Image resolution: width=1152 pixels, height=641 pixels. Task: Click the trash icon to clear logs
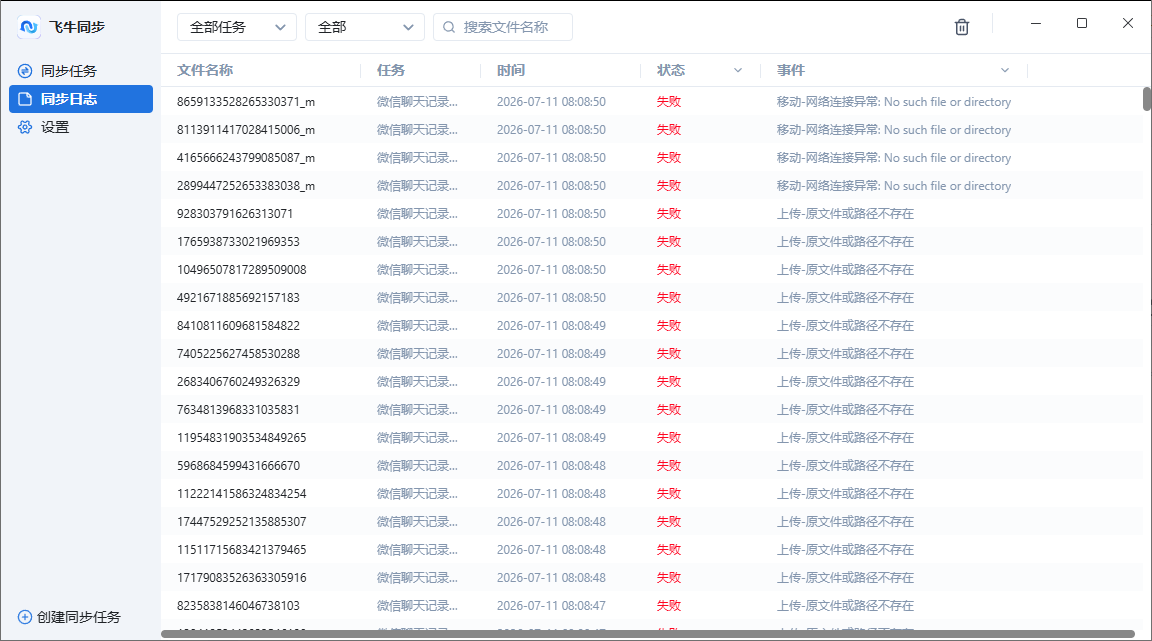coord(962,27)
